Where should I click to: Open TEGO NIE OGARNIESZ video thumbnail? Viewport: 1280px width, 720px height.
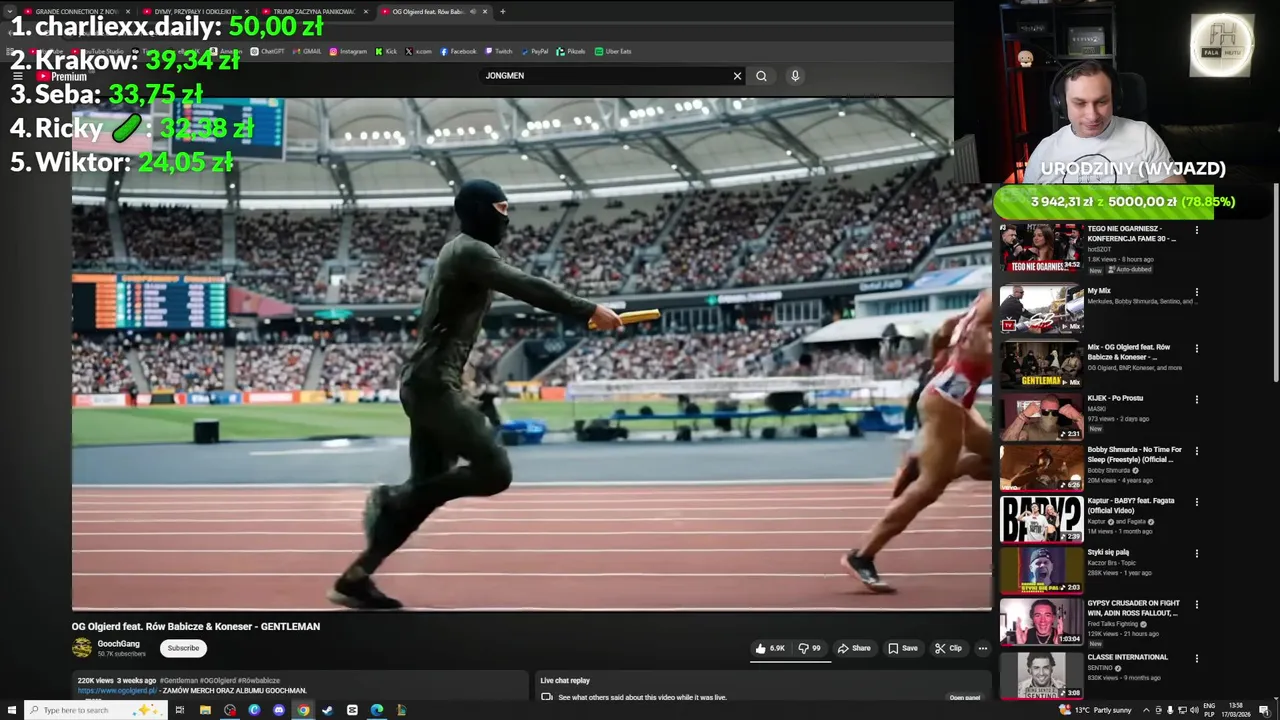click(1041, 248)
